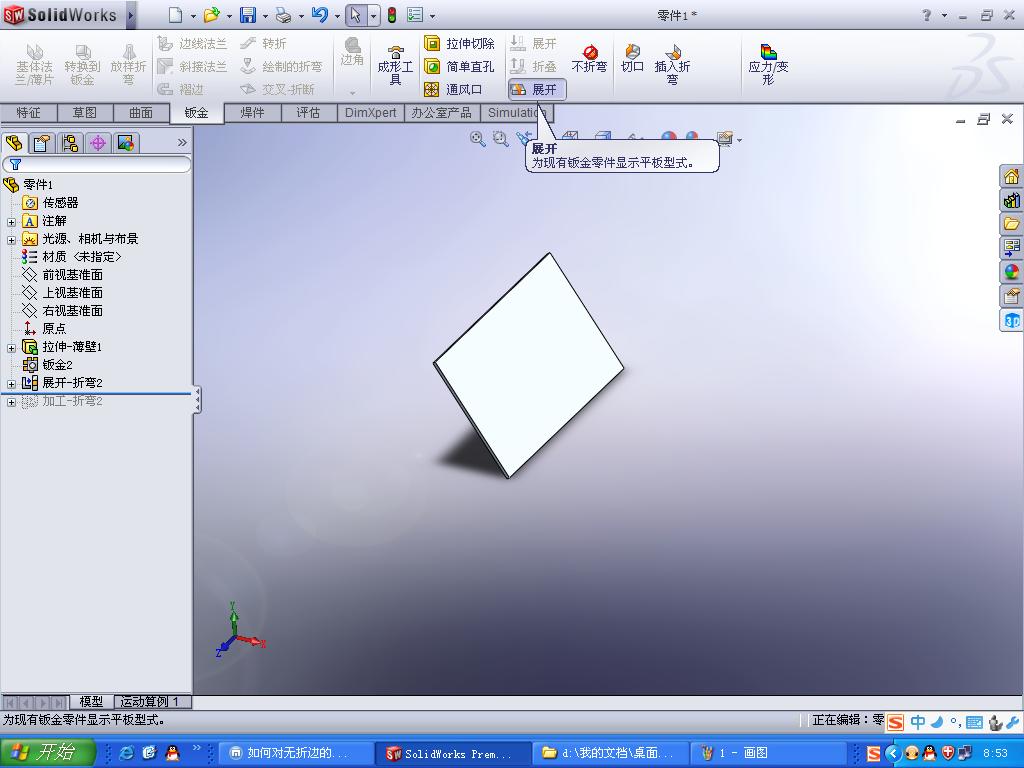Click the Print icon in the top toolbar

pos(283,14)
